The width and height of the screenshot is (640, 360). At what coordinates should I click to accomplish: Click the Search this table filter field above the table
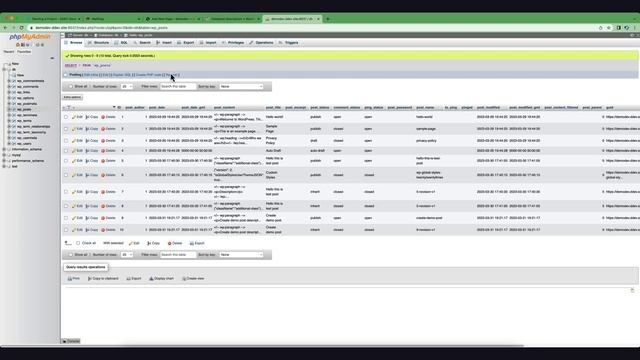coord(178,87)
